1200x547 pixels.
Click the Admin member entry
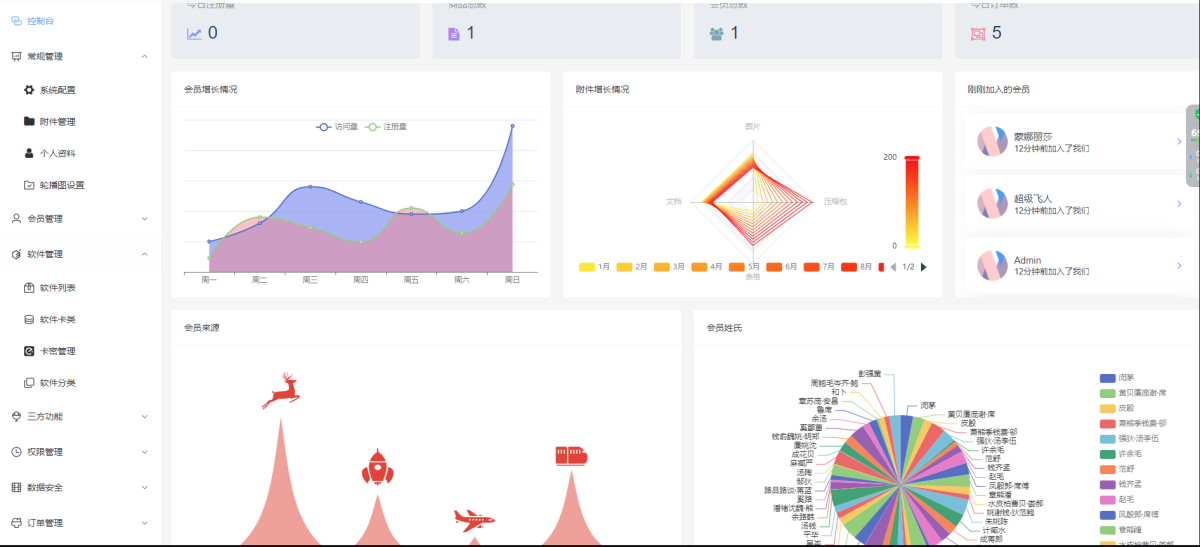tap(1078, 266)
